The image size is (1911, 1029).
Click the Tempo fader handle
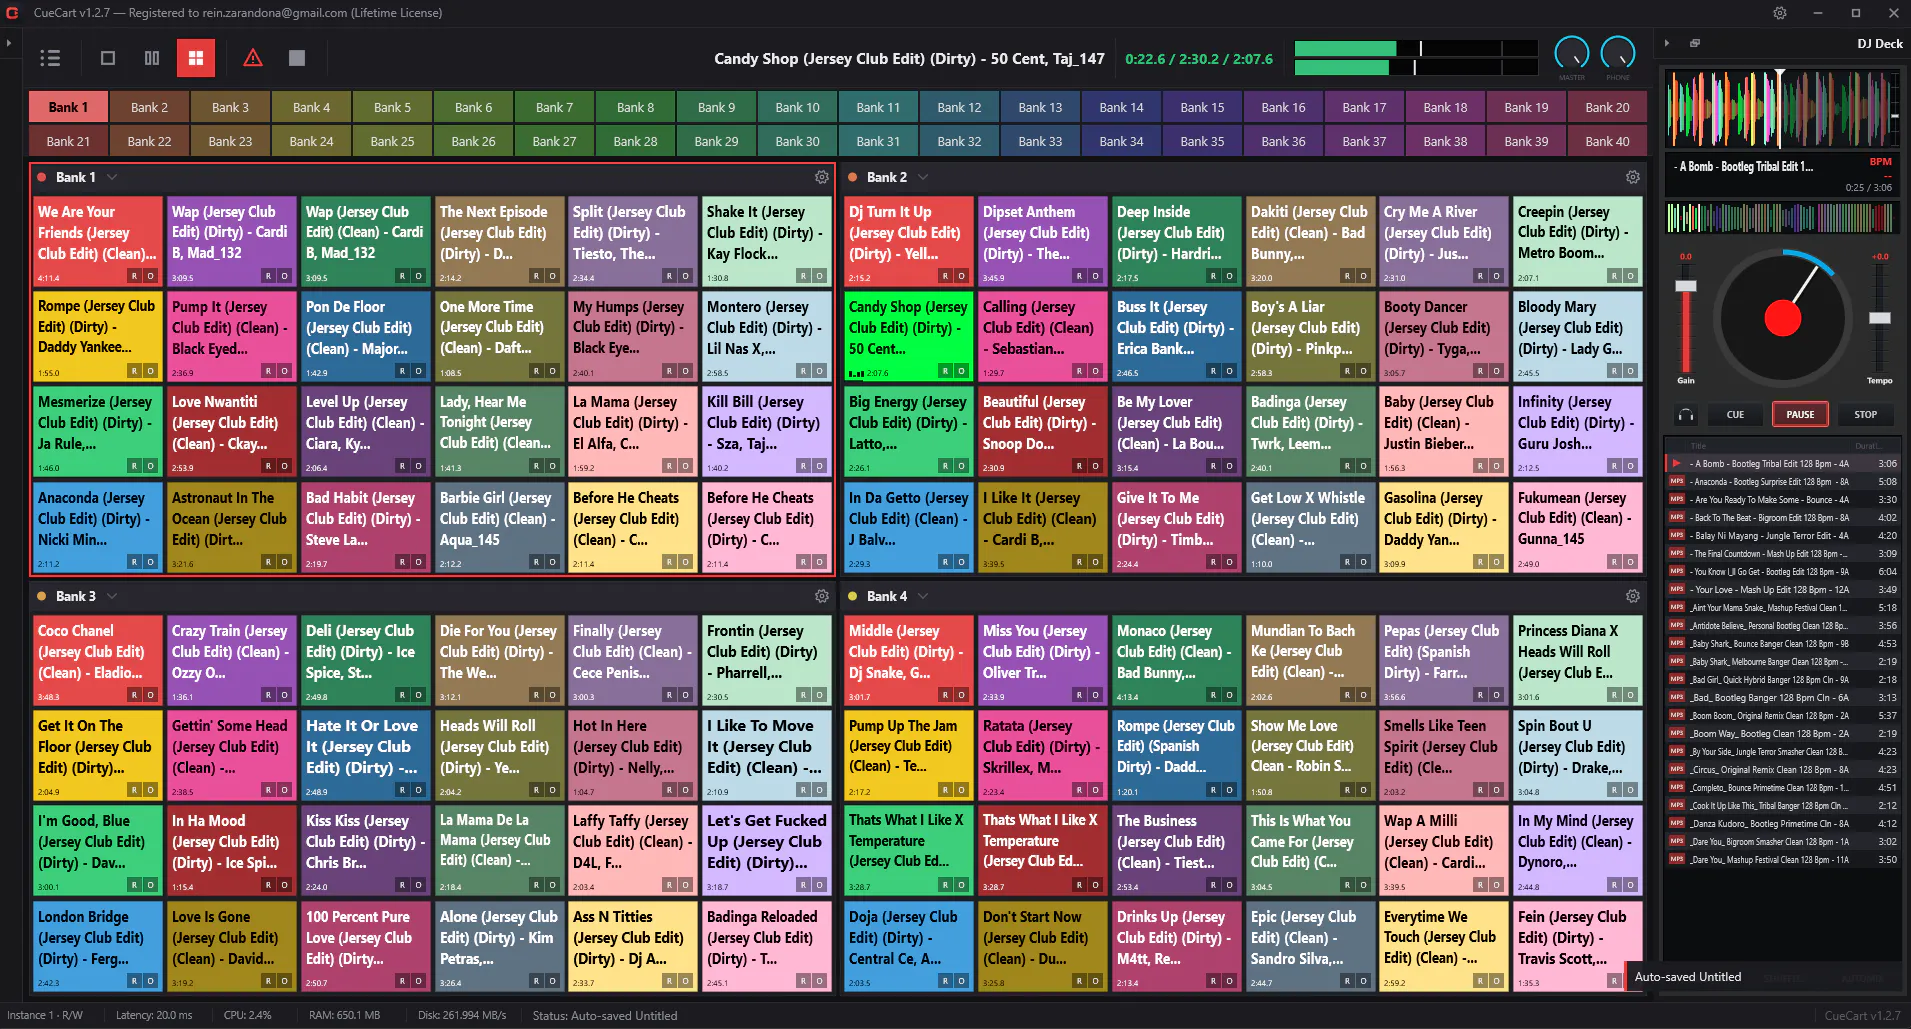(x=1880, y=318)
